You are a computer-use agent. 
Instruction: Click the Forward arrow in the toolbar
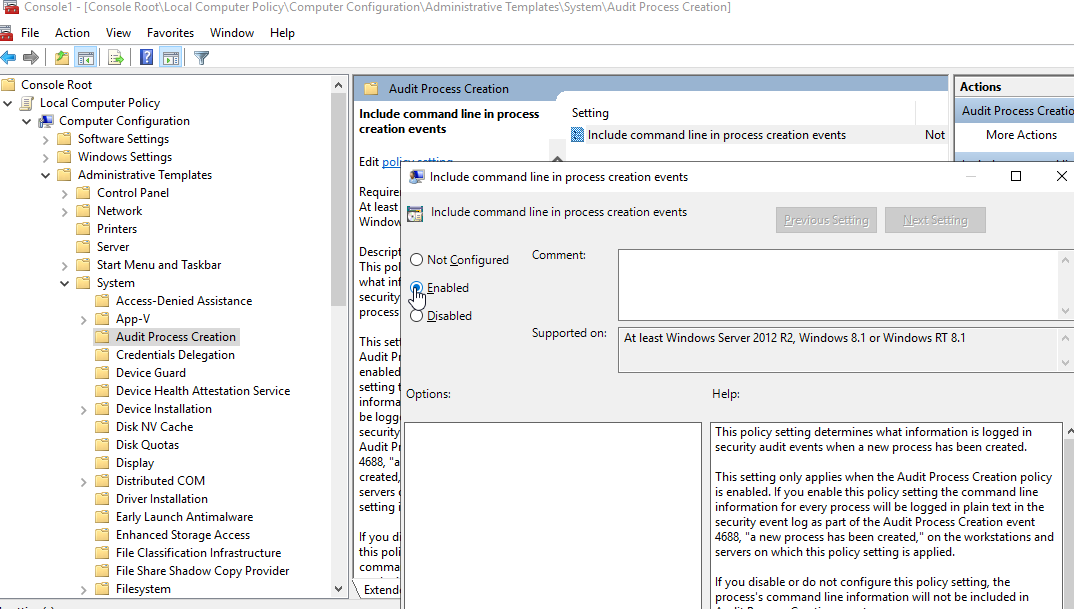point(31,58)
